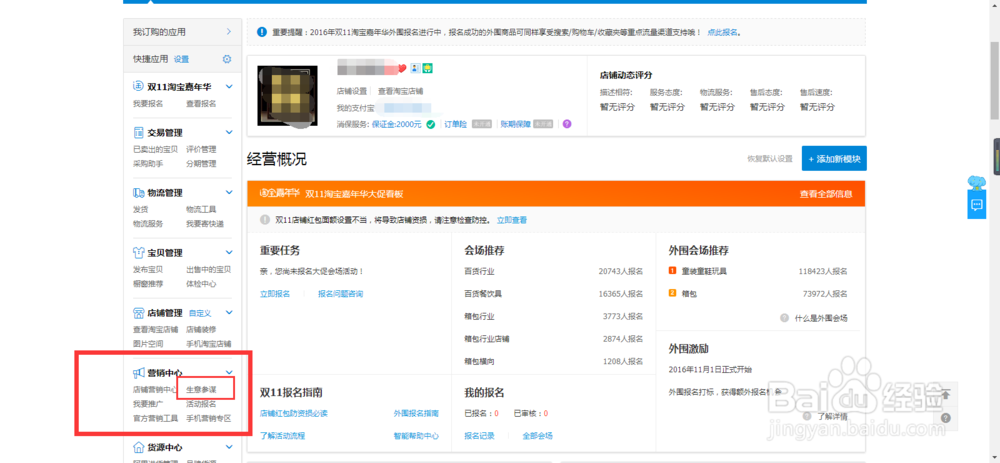The image size is (1000, 463).
Task: Collapse the 店铺管理 section chevron
Action: pos(230,313)
